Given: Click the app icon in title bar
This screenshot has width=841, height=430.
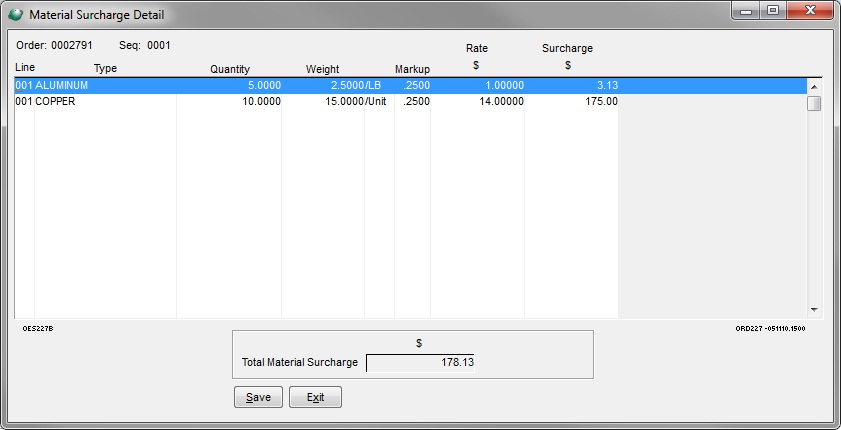Looking at the screenshot, I should point(15,14).
